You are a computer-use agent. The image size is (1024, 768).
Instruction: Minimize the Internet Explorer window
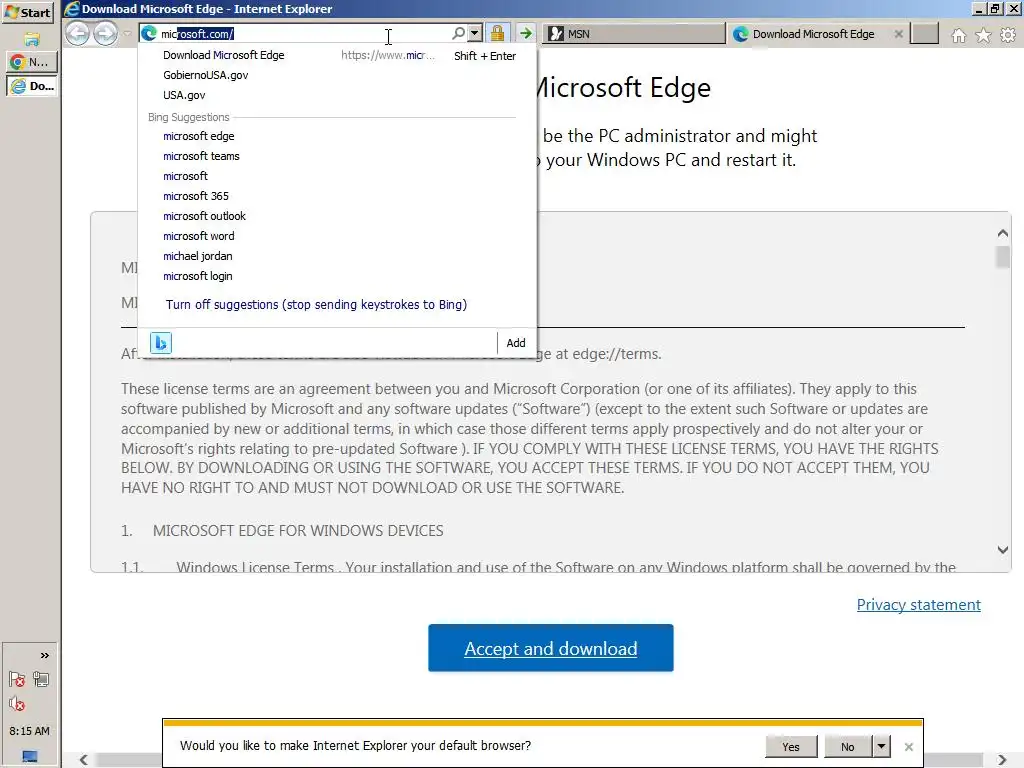tap(979, 9)
